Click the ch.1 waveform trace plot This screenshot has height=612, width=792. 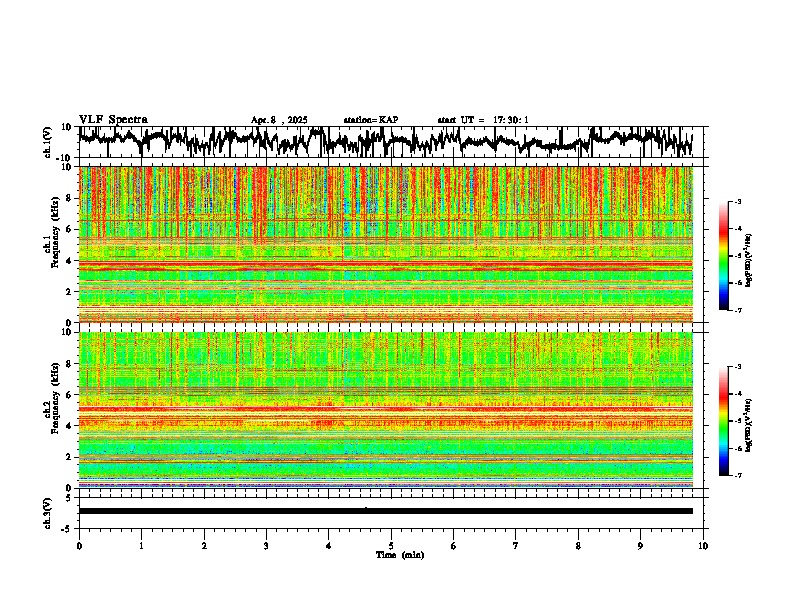coord(385,142)
